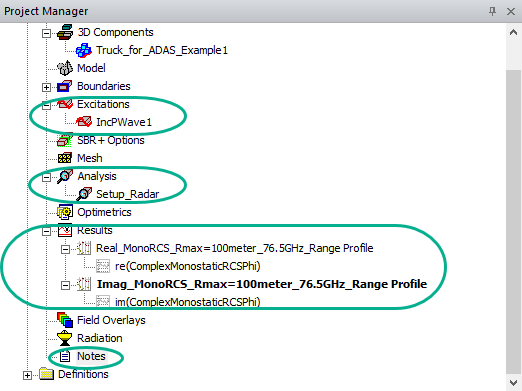This screenshot has height=391, width=522.
Task: Click the Truck_for_ADAS_Example1 blue cubes icon
Action: pyautogui.click(x=83, y=50)
